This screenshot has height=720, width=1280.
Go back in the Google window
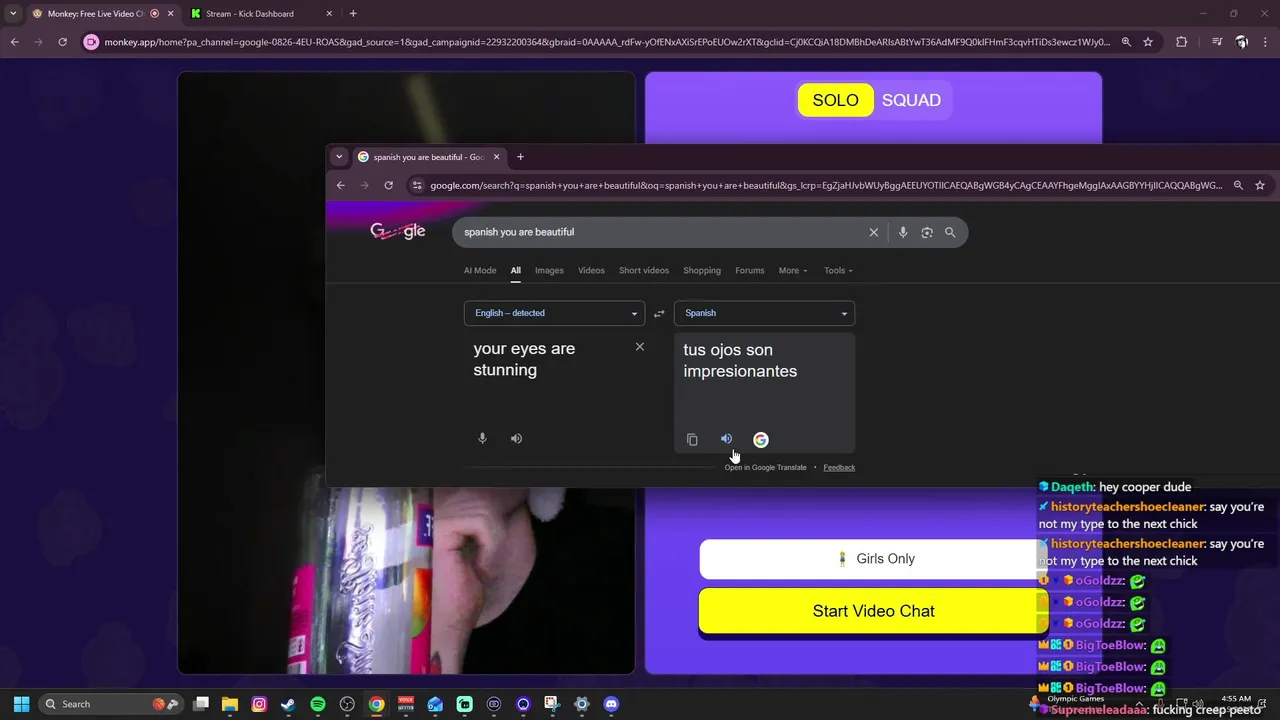pyautogui.click(x=340, y=185)
